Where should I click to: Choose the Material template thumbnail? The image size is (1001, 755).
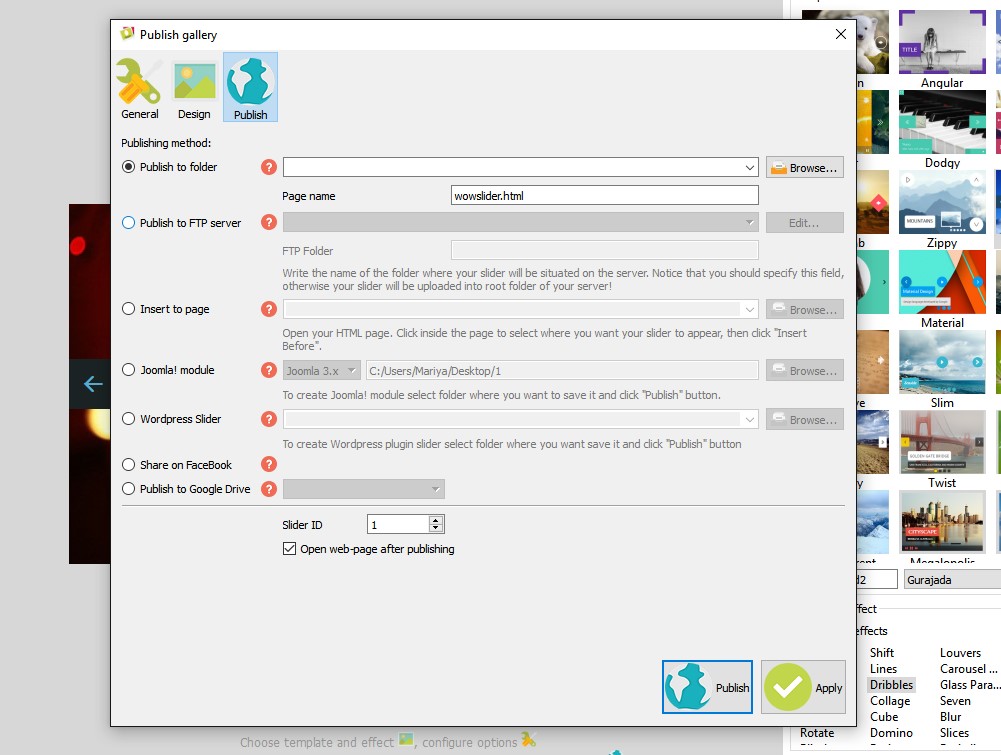coord(942,282)
